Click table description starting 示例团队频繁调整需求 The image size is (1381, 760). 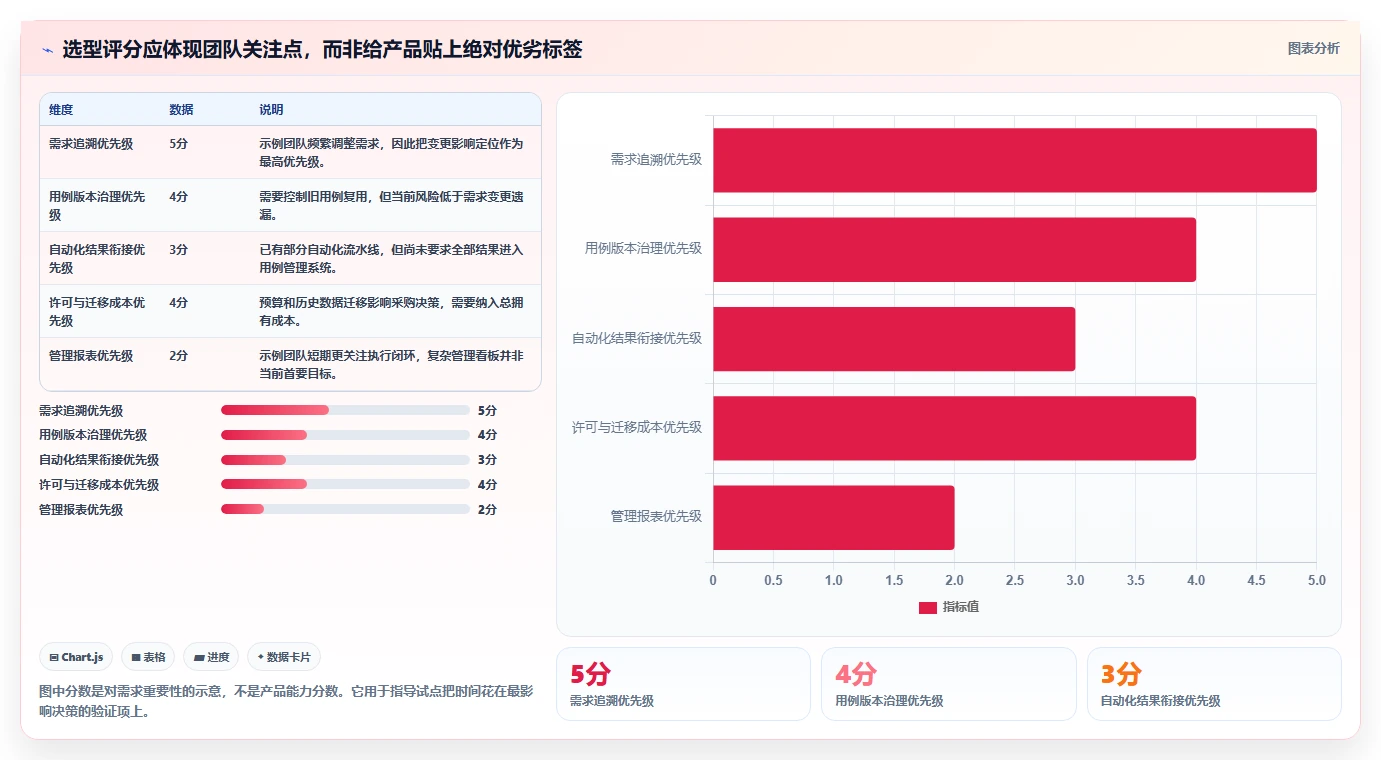tap(391, 152)
